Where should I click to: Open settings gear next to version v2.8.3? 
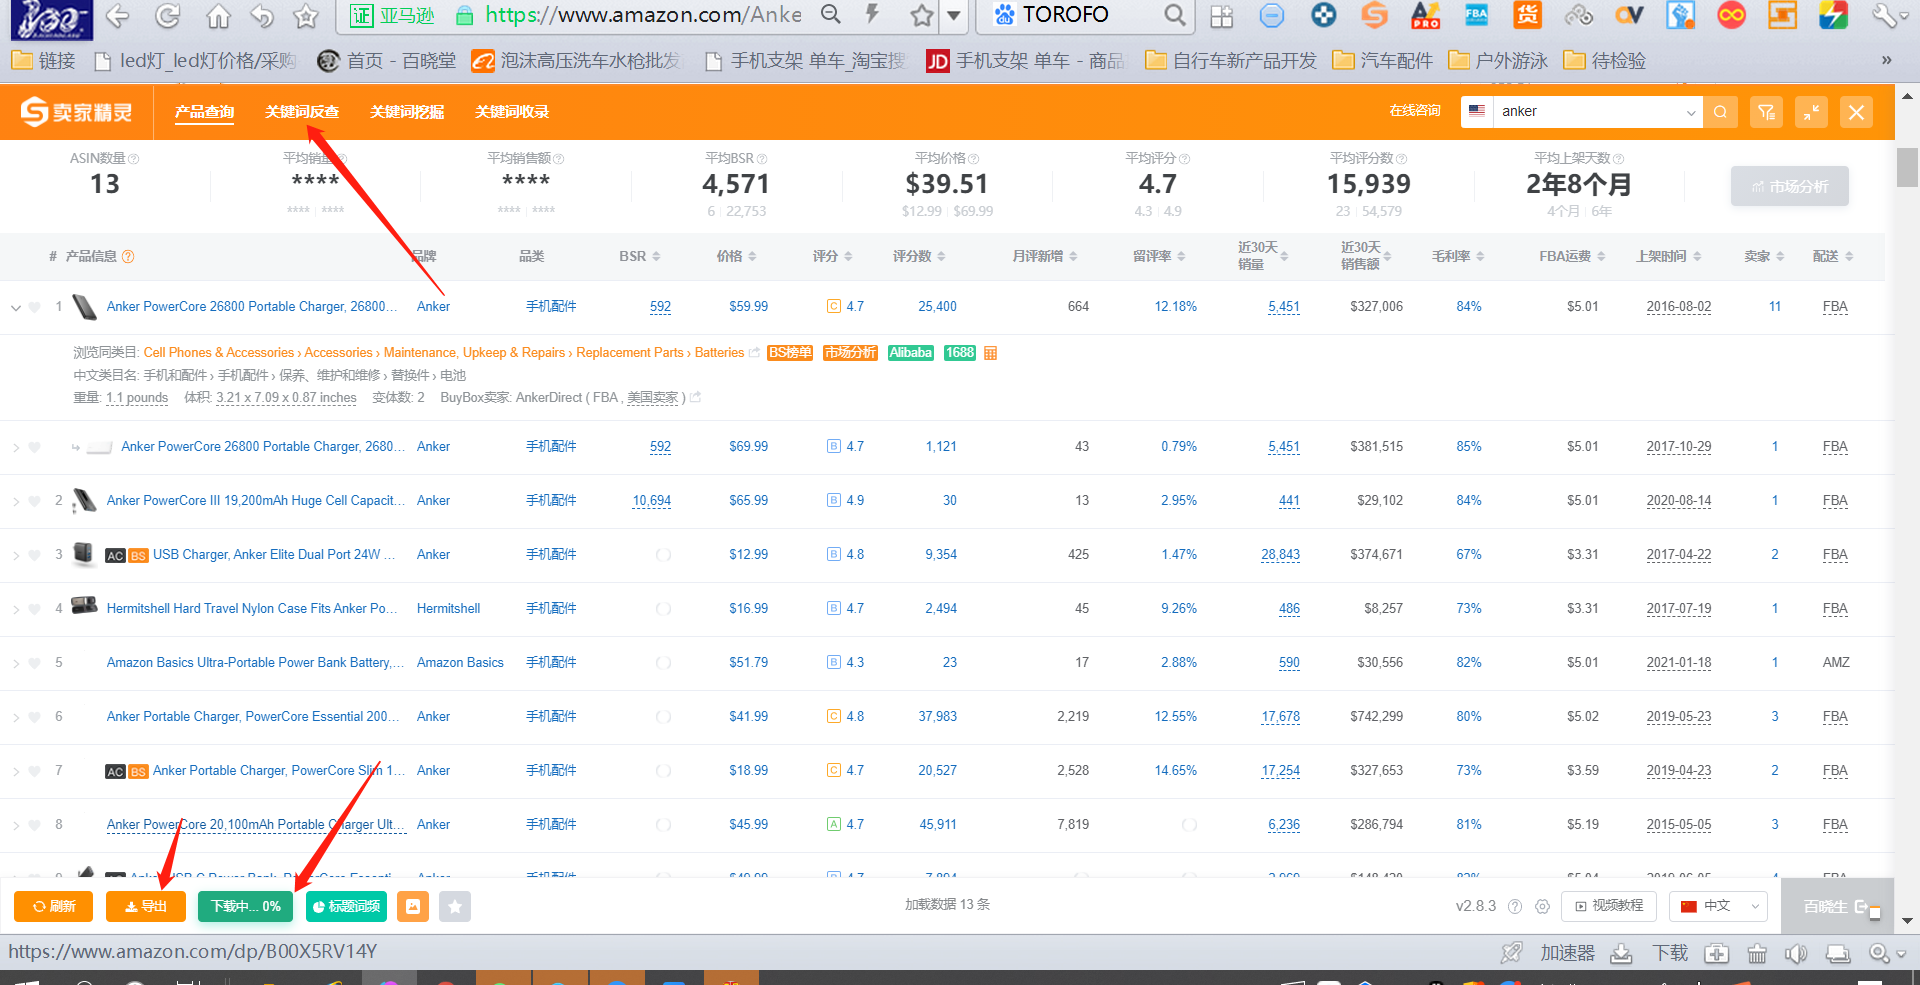pyautogui.click(x=1542, y=906)
